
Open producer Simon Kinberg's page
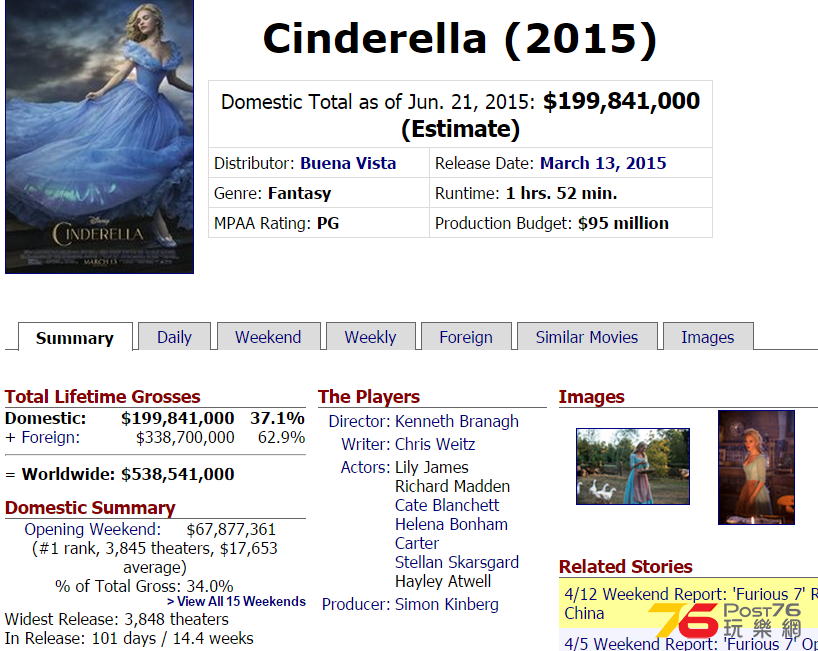[x=447, y=604]
